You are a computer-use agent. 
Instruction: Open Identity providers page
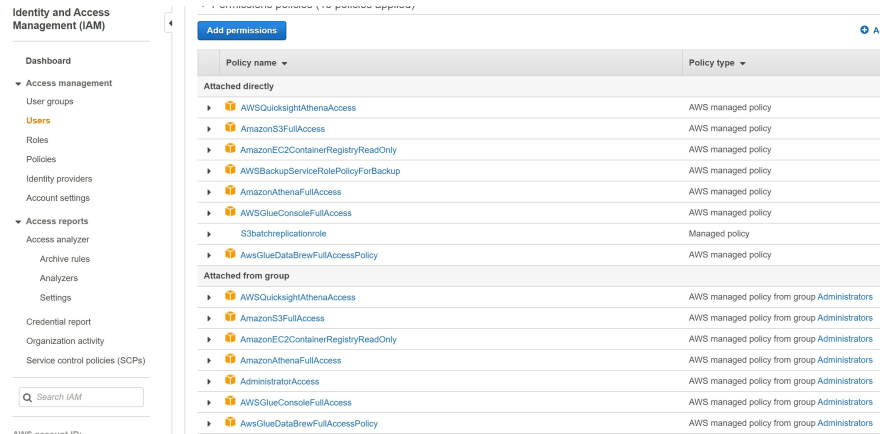(x=59, y=179)
